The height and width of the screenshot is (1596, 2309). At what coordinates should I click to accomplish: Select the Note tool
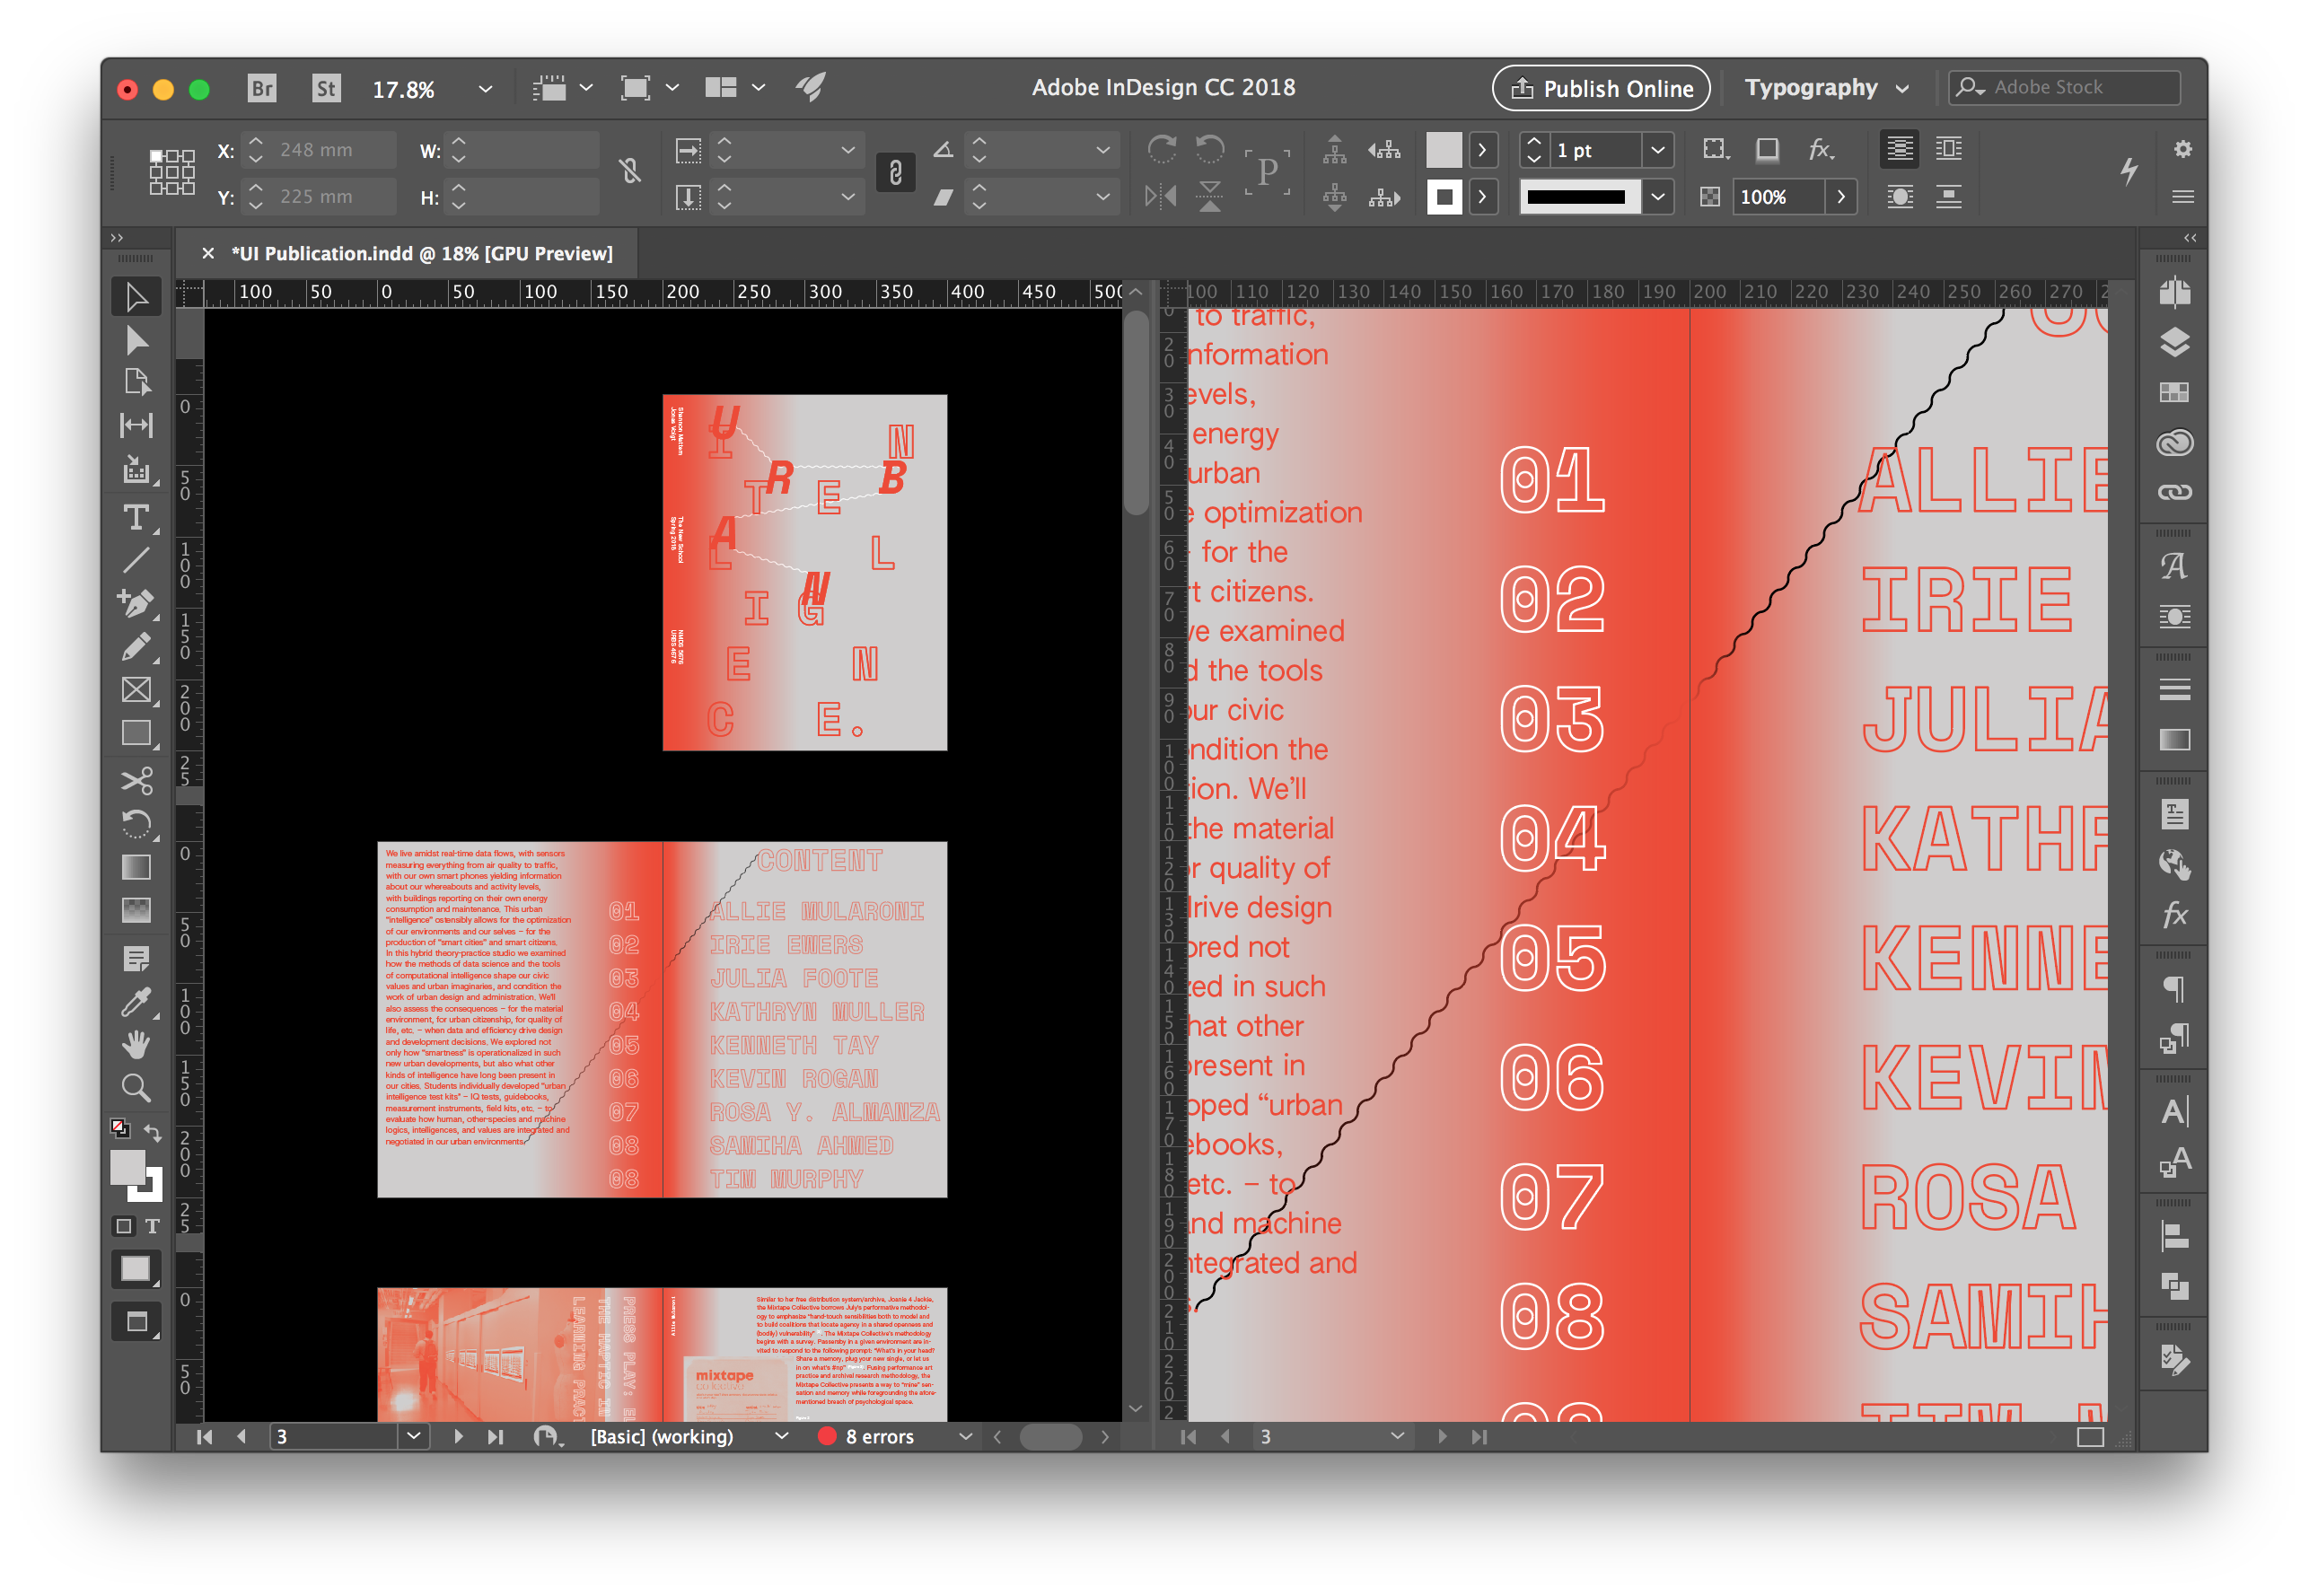(137, 959)
